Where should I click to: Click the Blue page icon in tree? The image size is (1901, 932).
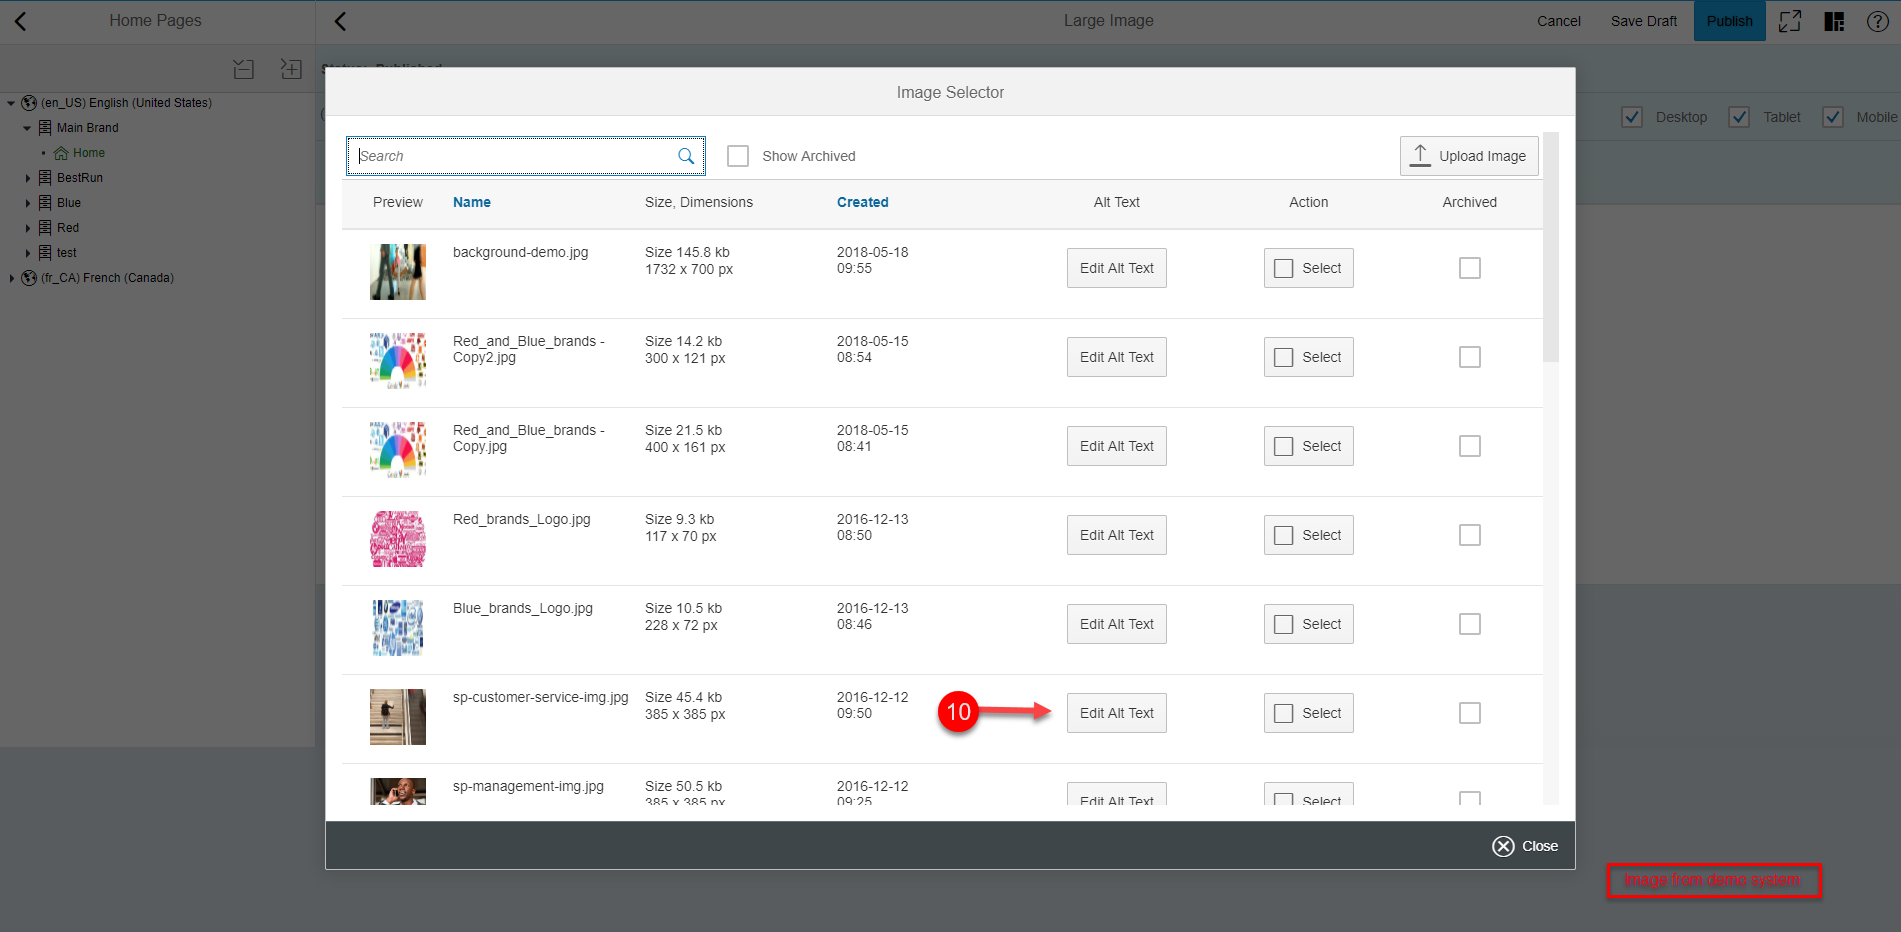45,203
